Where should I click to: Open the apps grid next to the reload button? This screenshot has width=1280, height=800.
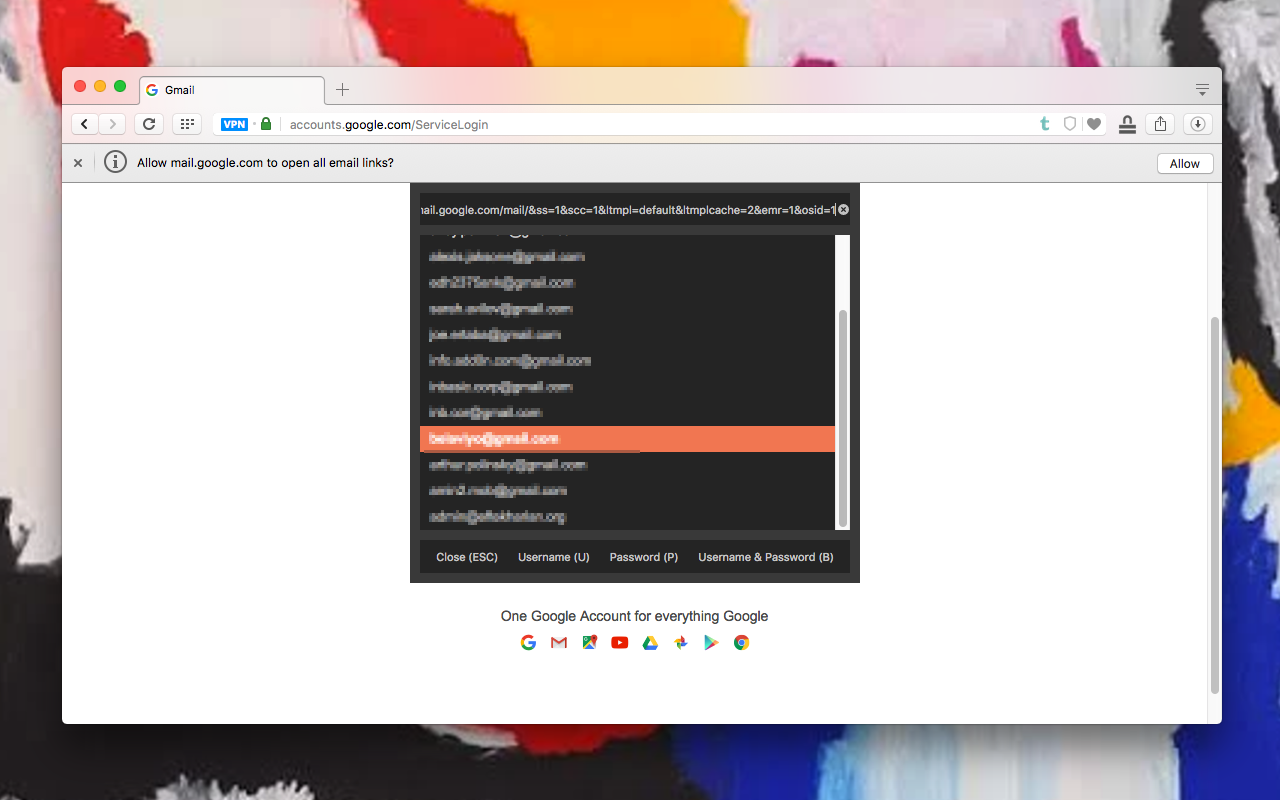tap(187, 123)
